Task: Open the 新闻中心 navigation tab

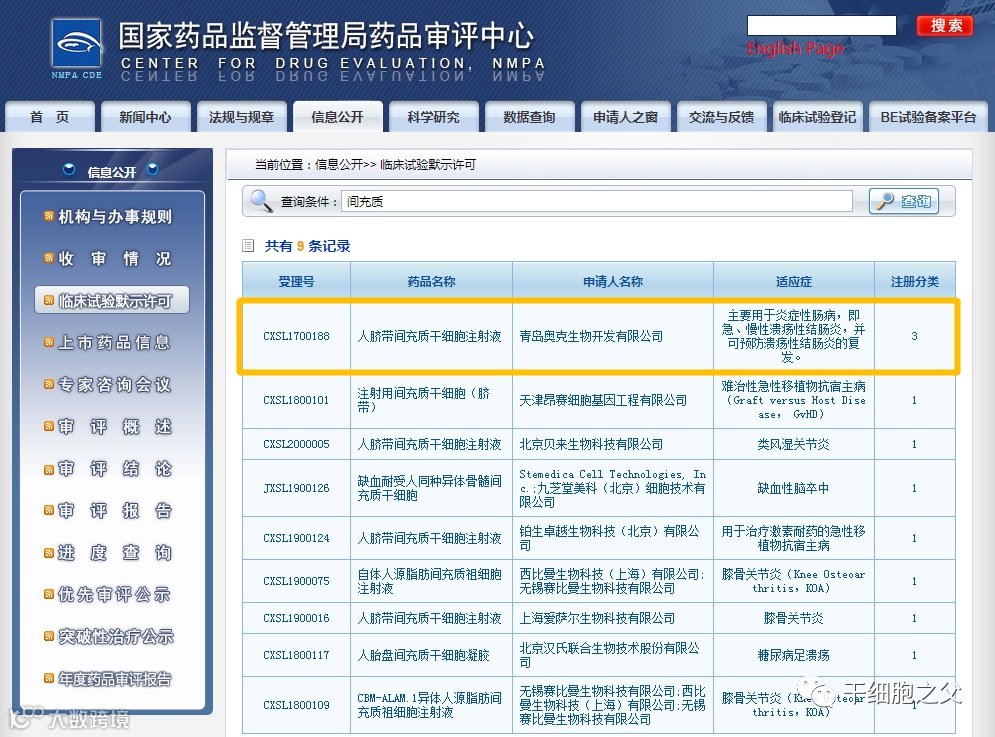Action: [x=145, y=117]
